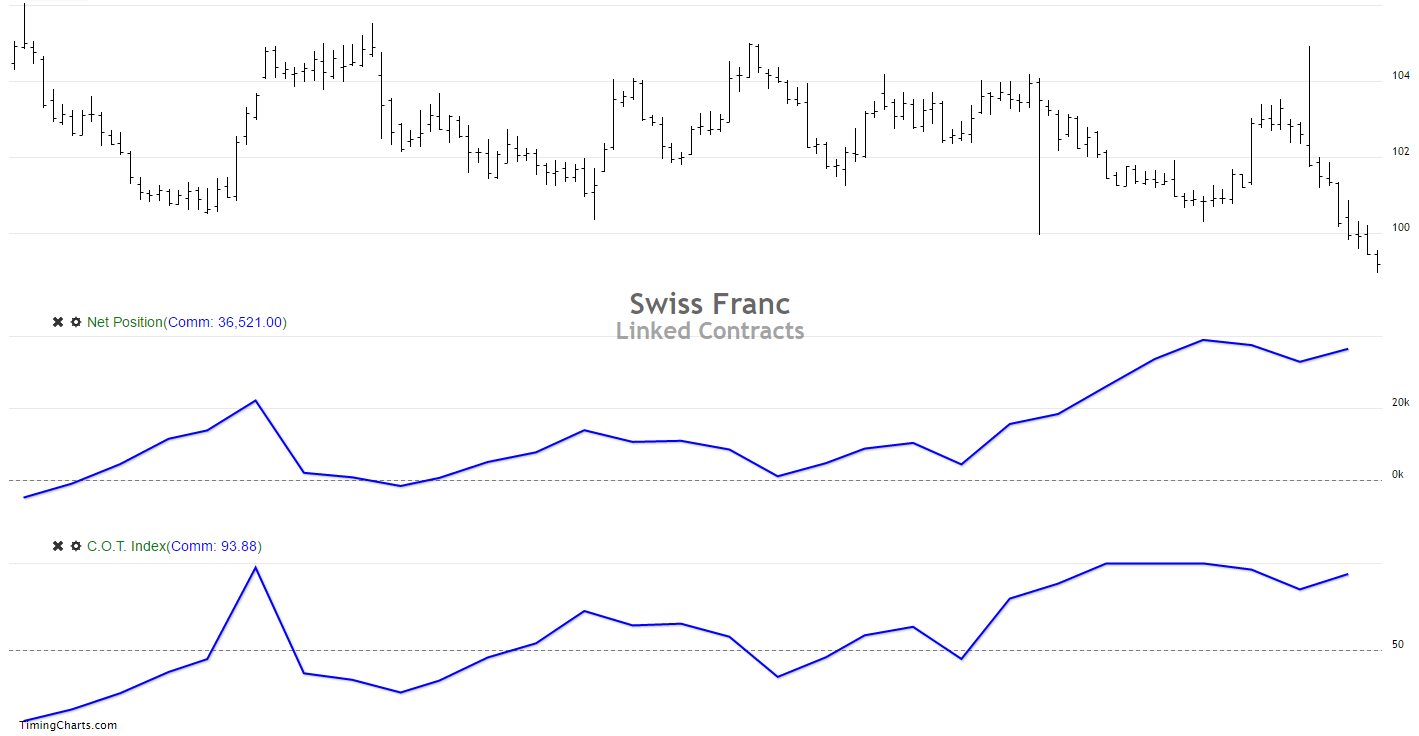Select the Comm: 36,521.00 value text
The width and height of the screenshot is (1419, 736).
(x=226, y=322)
